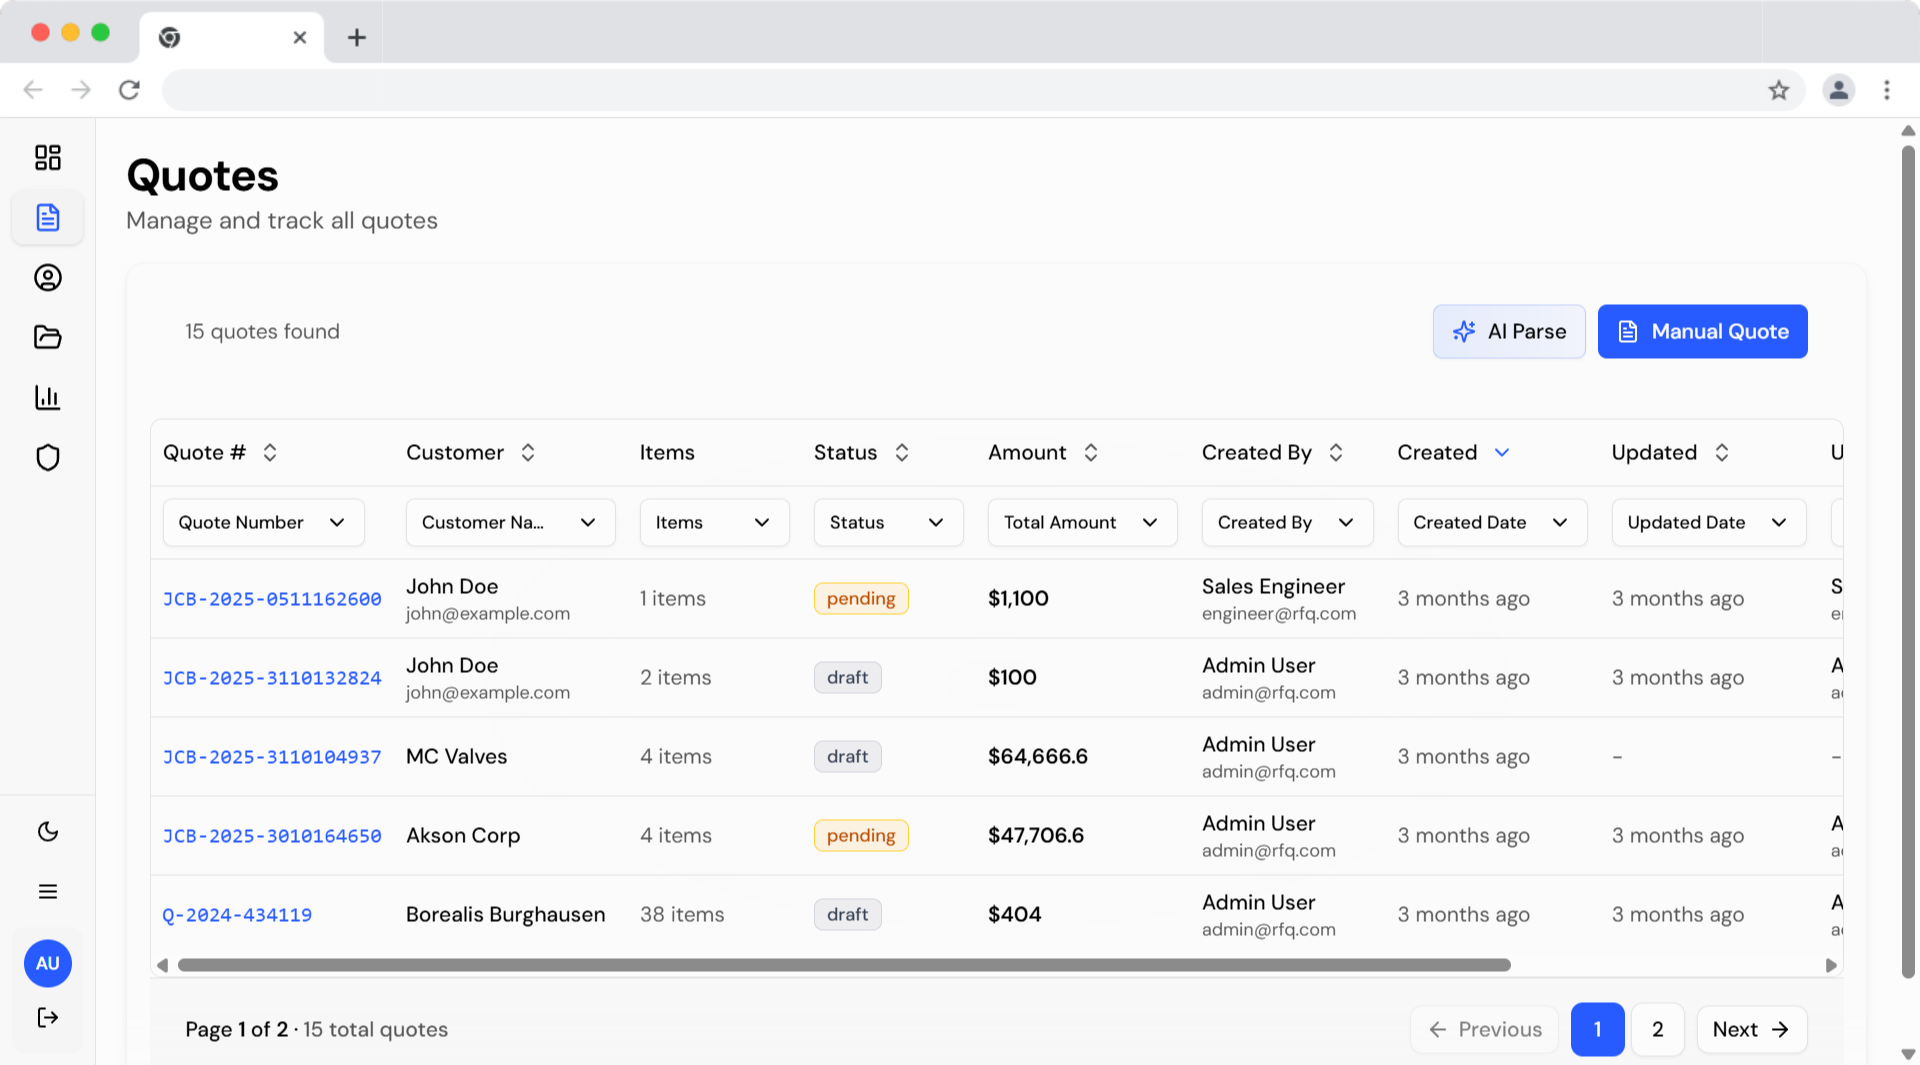Click the $47,706.6 amount cell
The width and height of the screenshot is (1920, 1065).
[1035, 835]
